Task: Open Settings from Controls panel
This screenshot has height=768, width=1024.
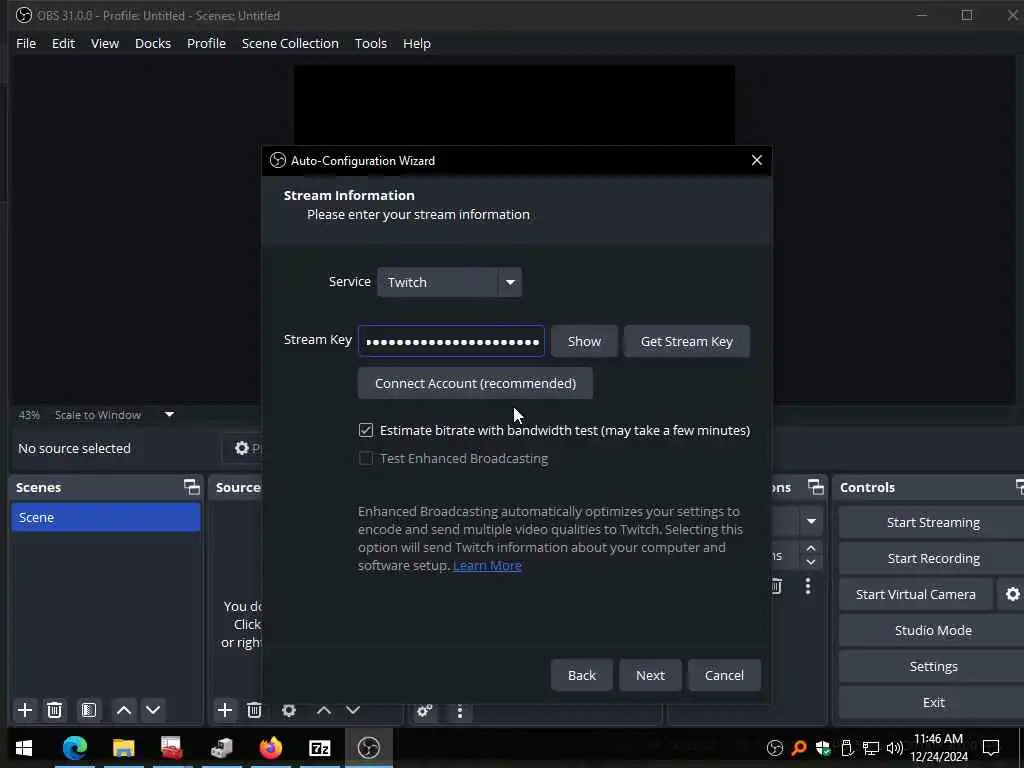Action: coord(933,666)
